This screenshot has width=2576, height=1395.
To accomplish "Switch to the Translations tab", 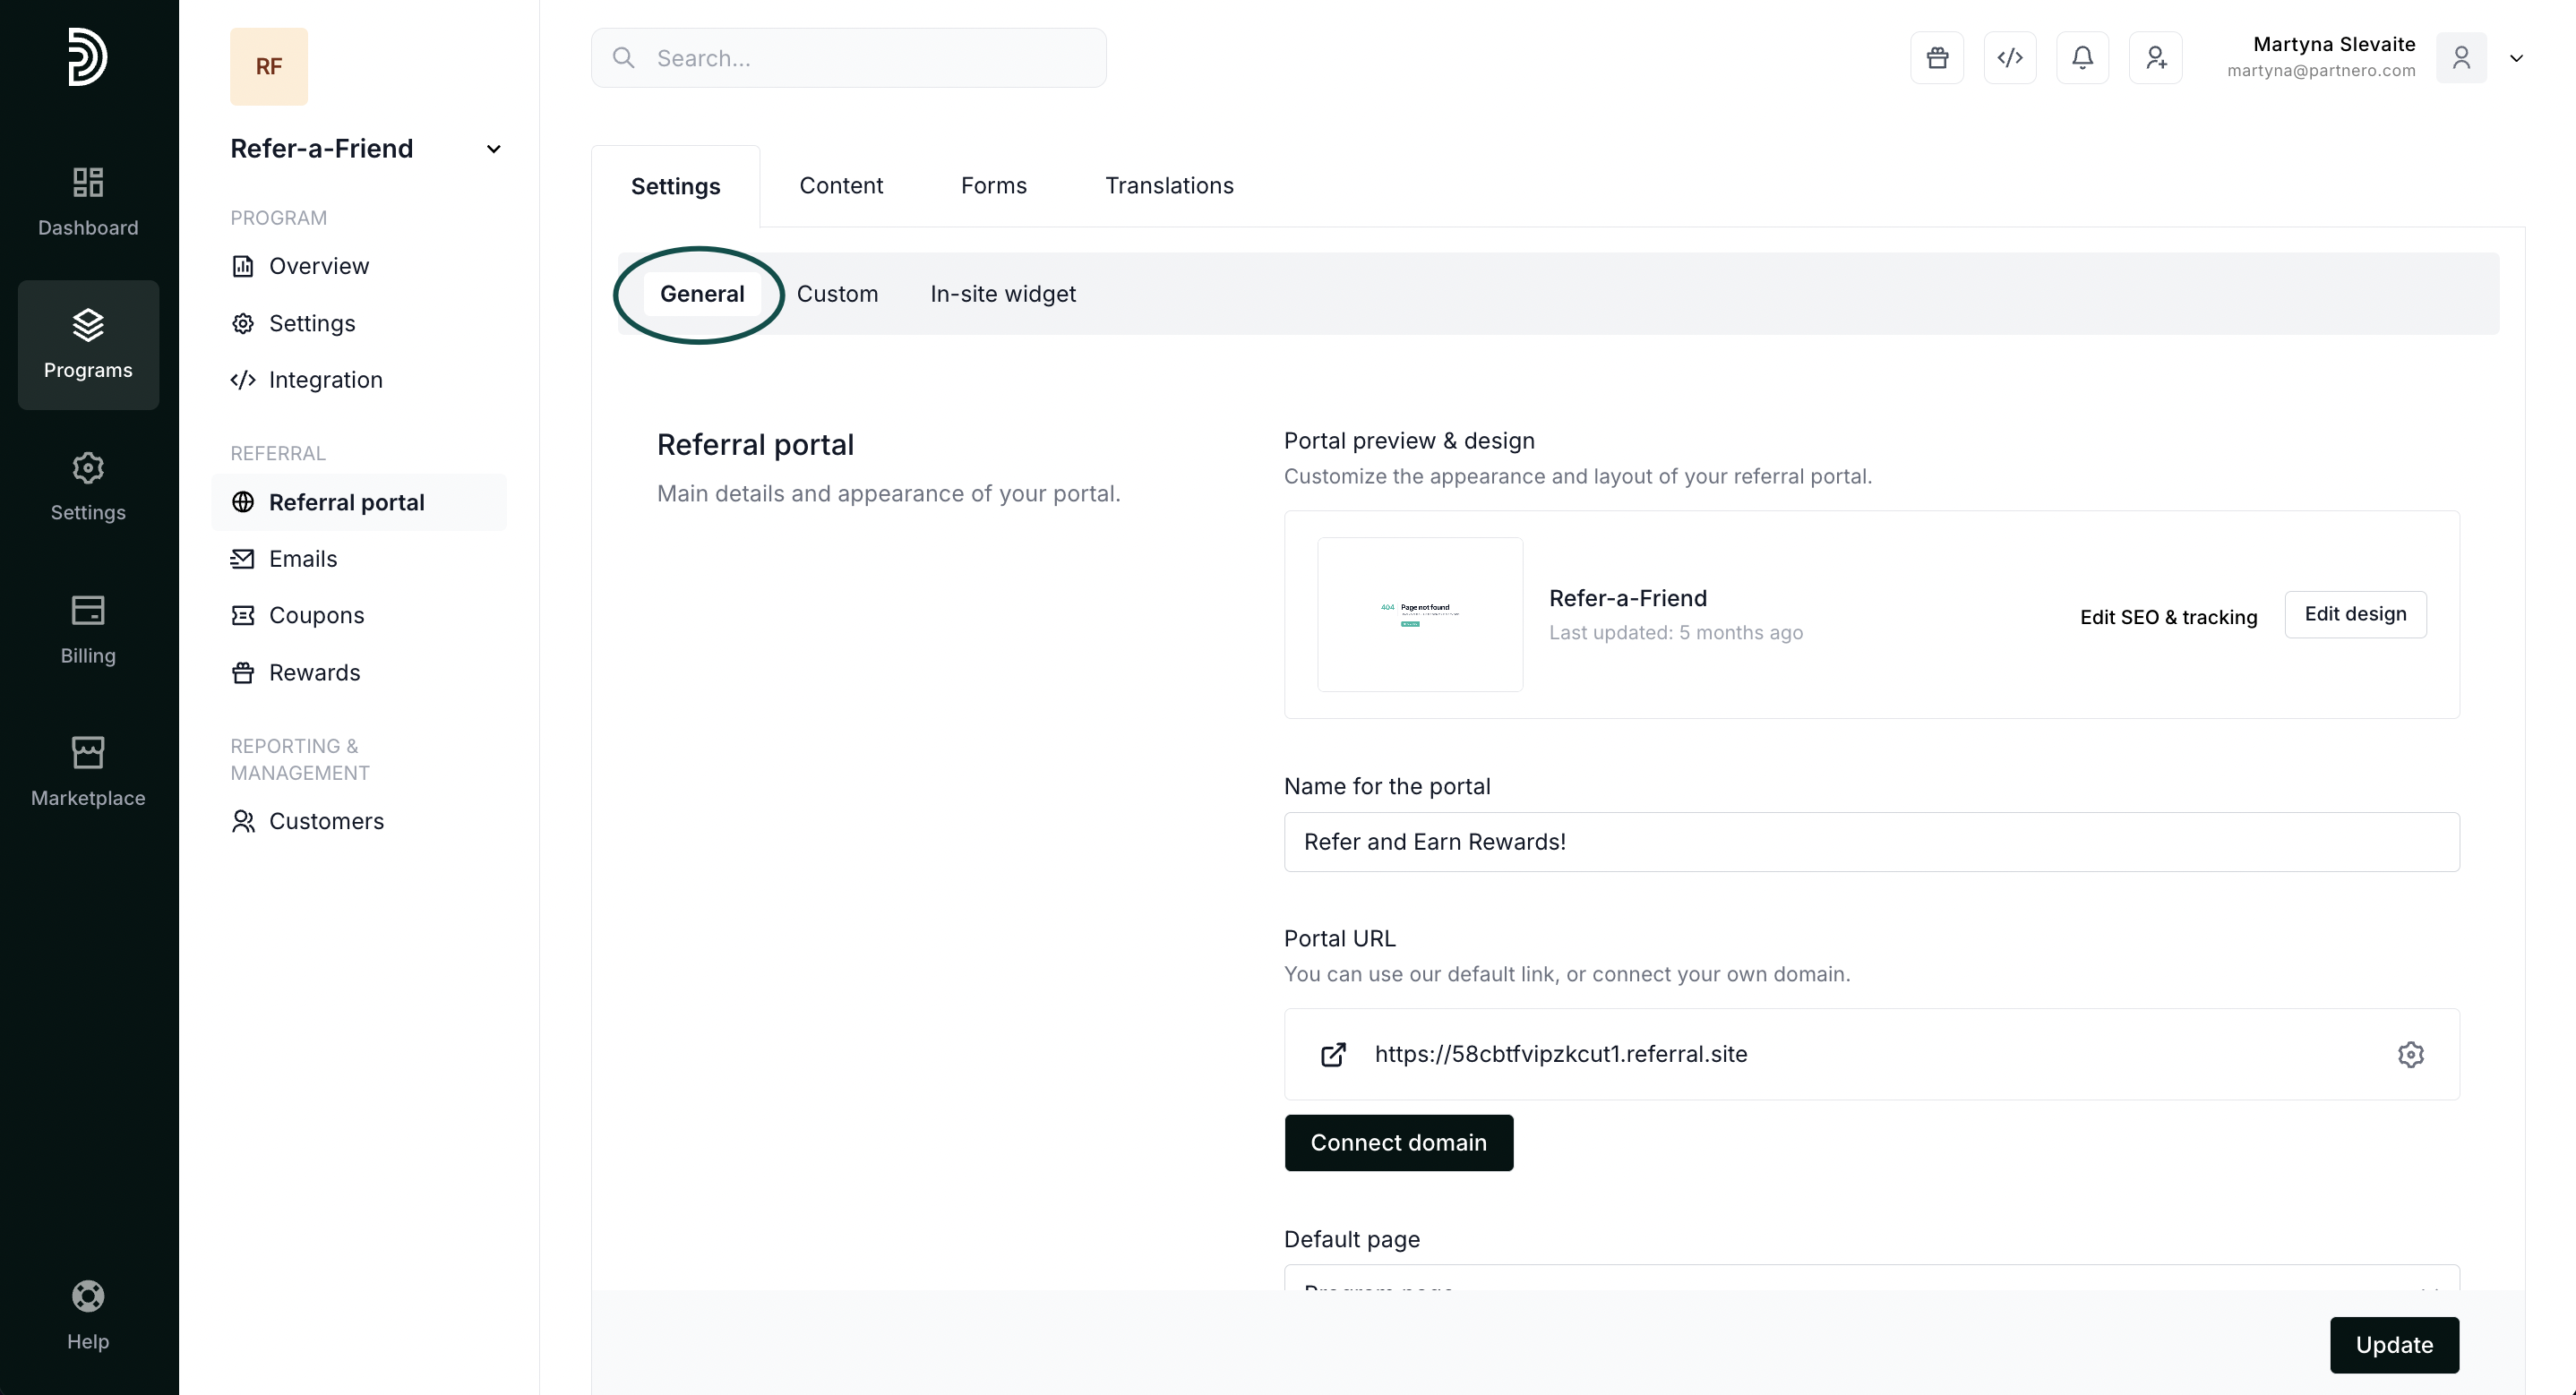I will 1168,186.
